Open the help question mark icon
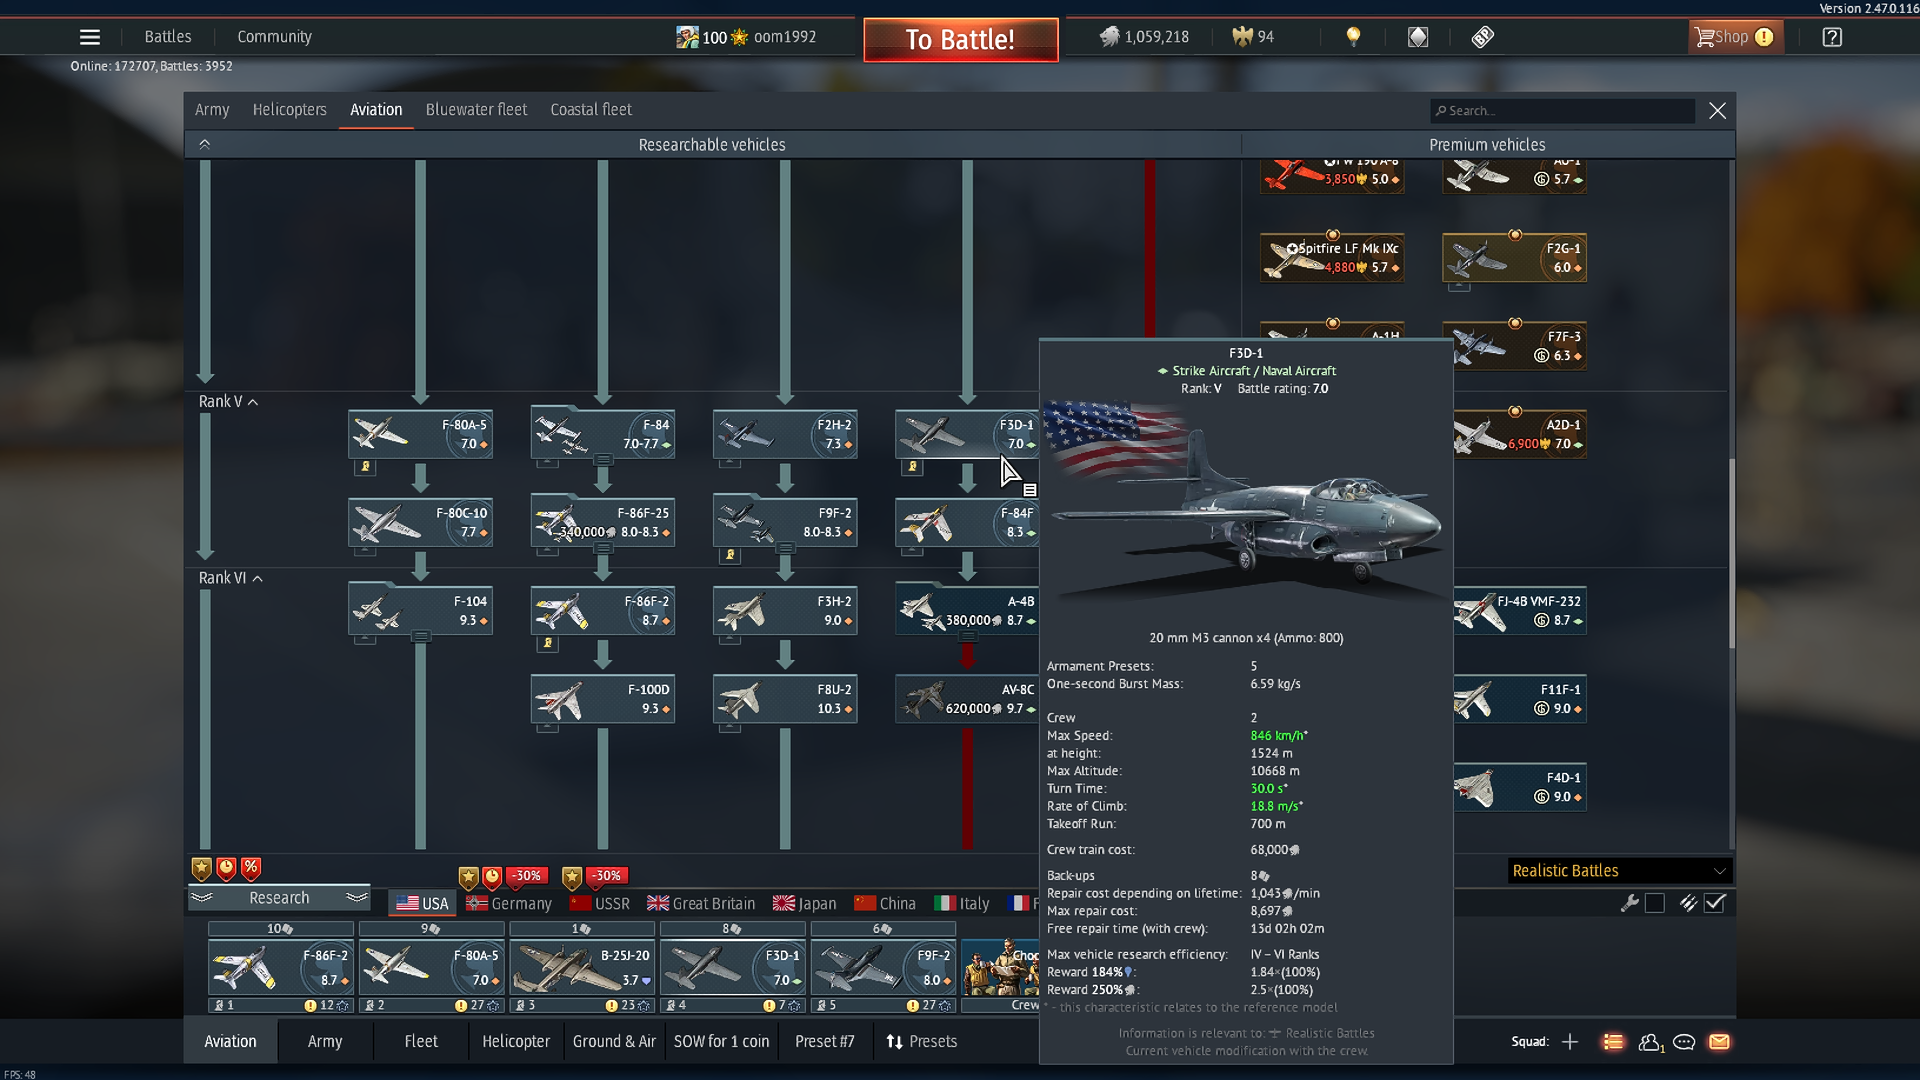The image size is (1920, 1080). 1832,37
